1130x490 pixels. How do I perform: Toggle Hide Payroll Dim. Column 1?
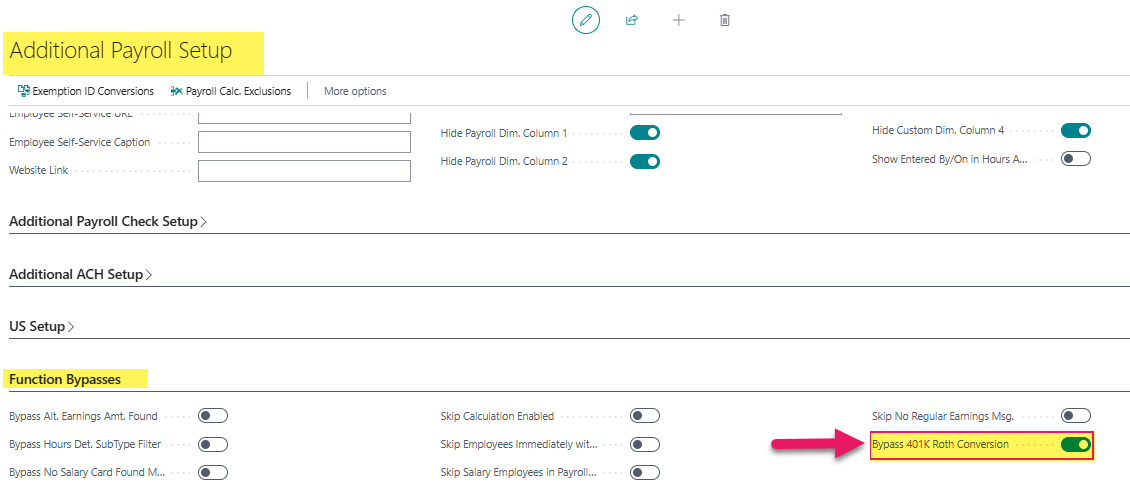[x=645, y=133]
